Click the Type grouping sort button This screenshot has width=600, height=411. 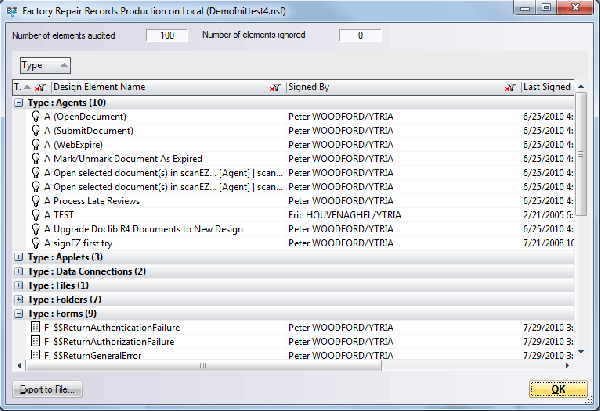pos(45,65)
